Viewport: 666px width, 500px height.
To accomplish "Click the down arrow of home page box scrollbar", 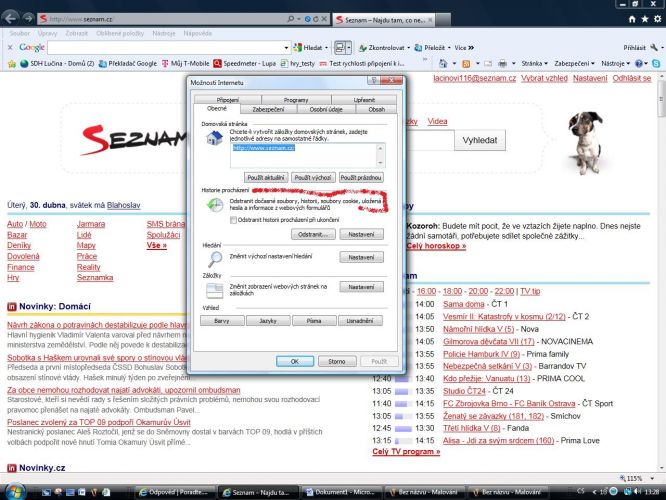I will tap(380, 163).
